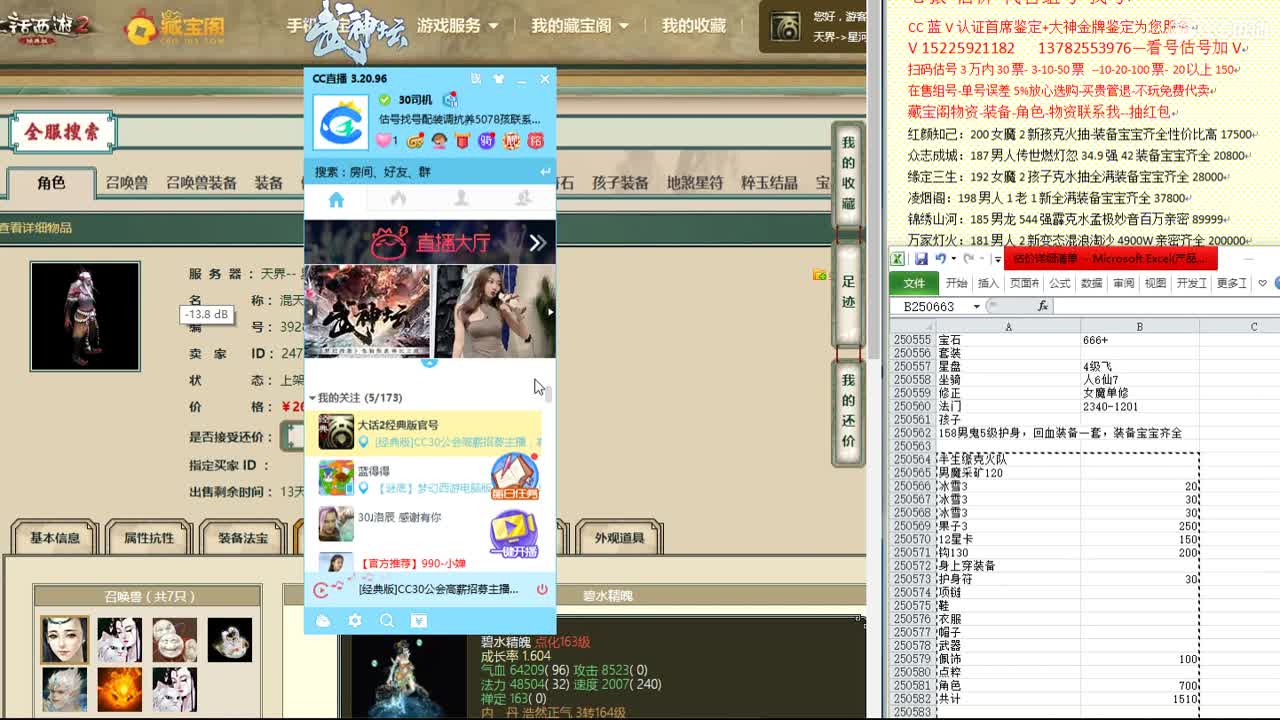Viewport: 1280px width, 720px height.
Task: Click the 全服搜索 button
Action: [x=62, y=131]
